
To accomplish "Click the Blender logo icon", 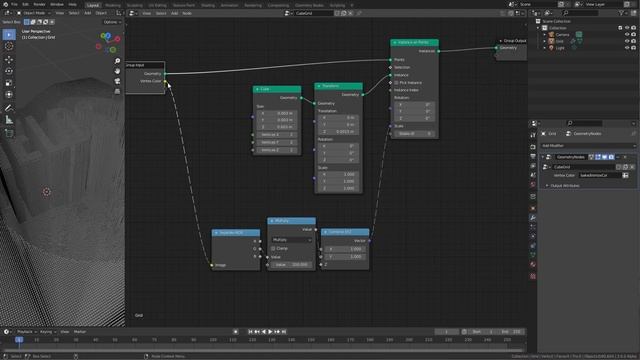I will 5,4.
